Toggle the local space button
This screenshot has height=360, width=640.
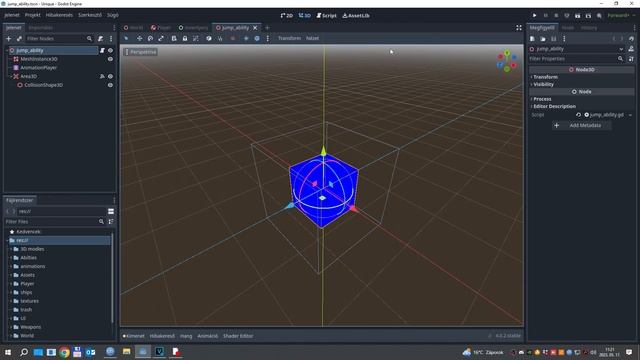point(209,38)
